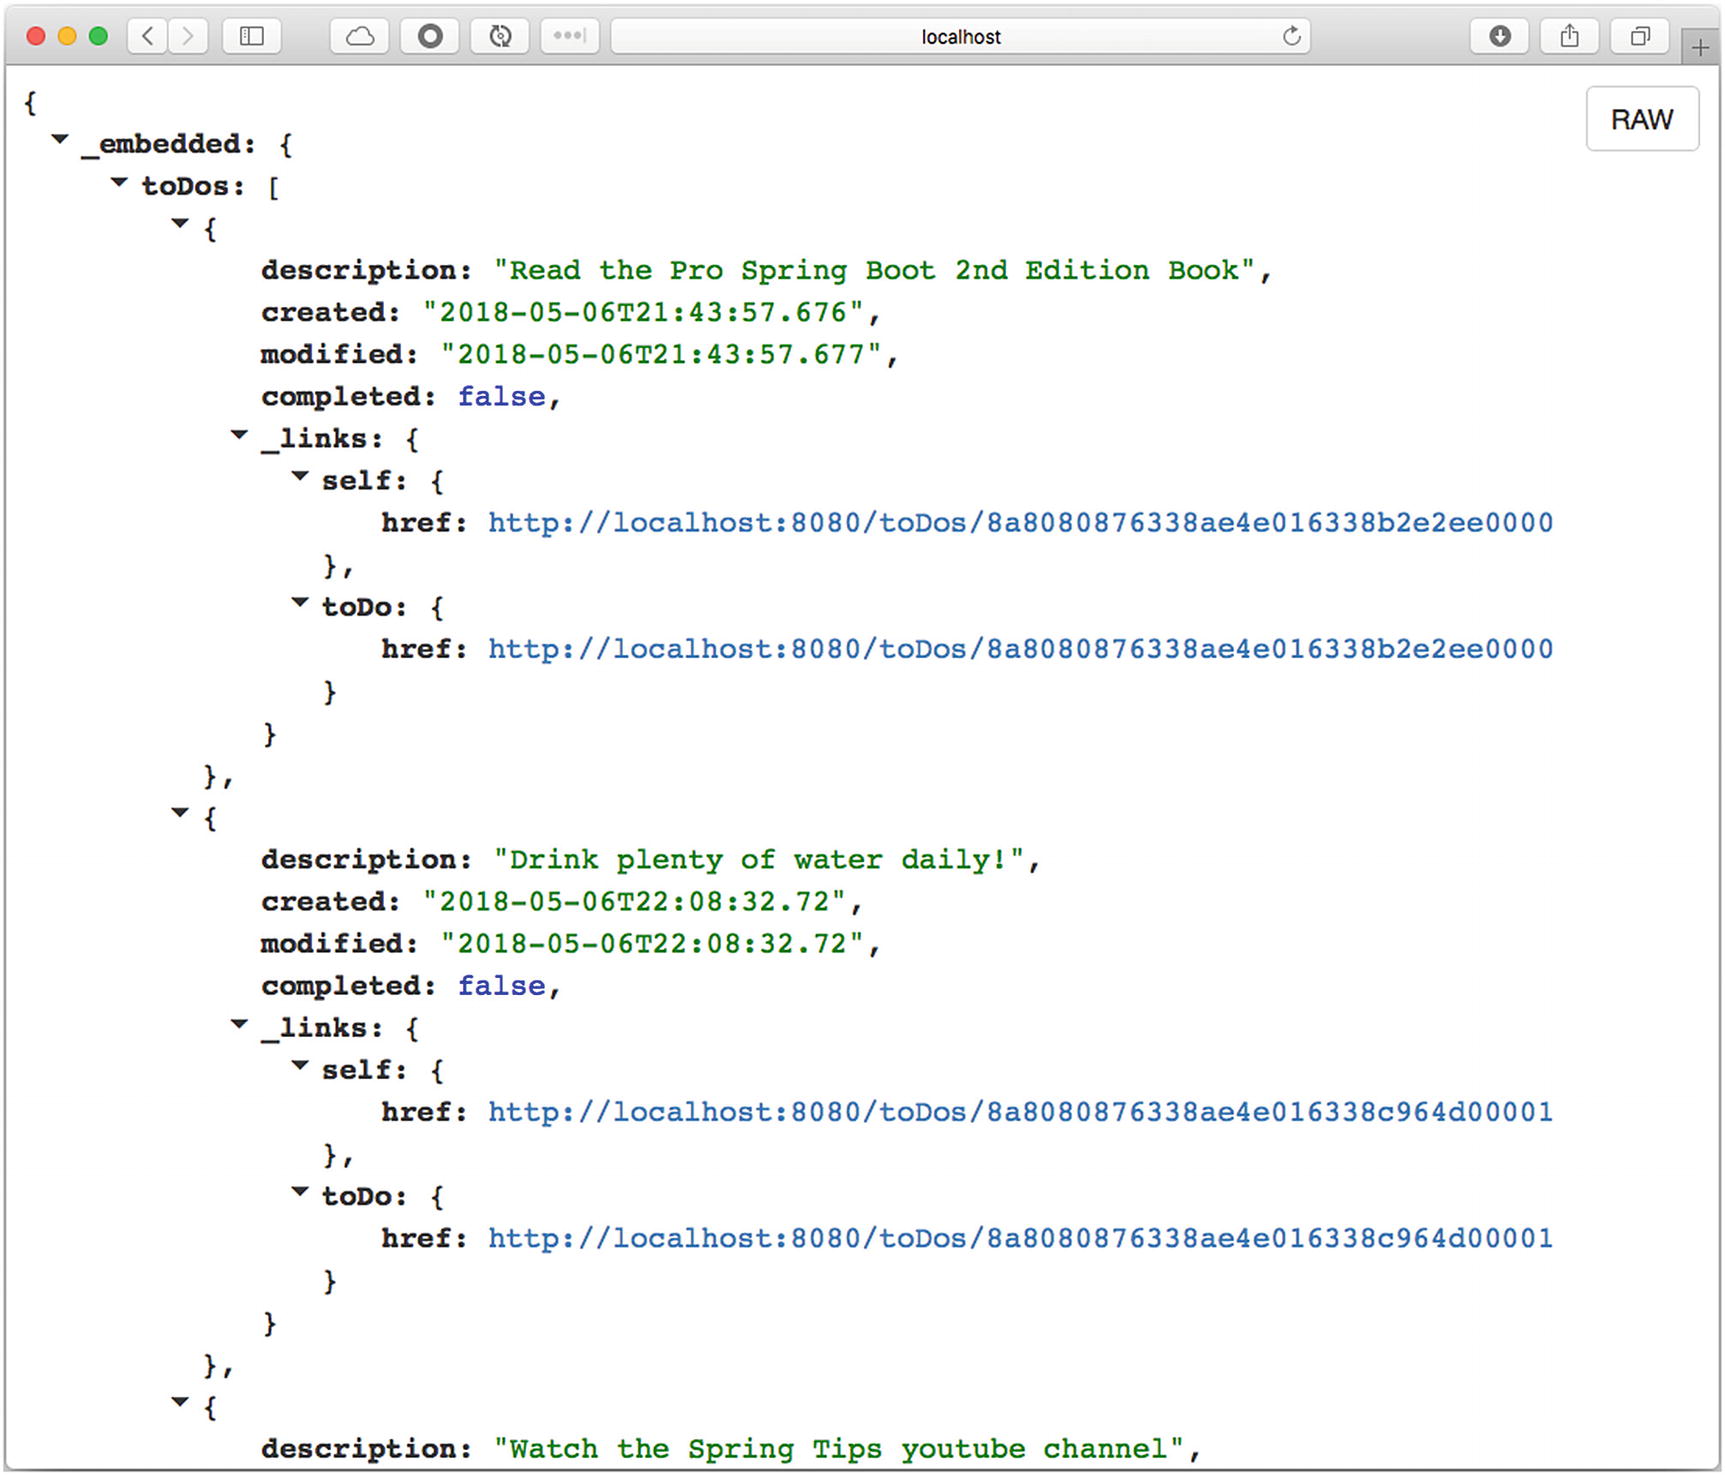1725x1475 pixels.
Task: Click the Safari back navigation arrow
Action: click(x=148, y=37)
